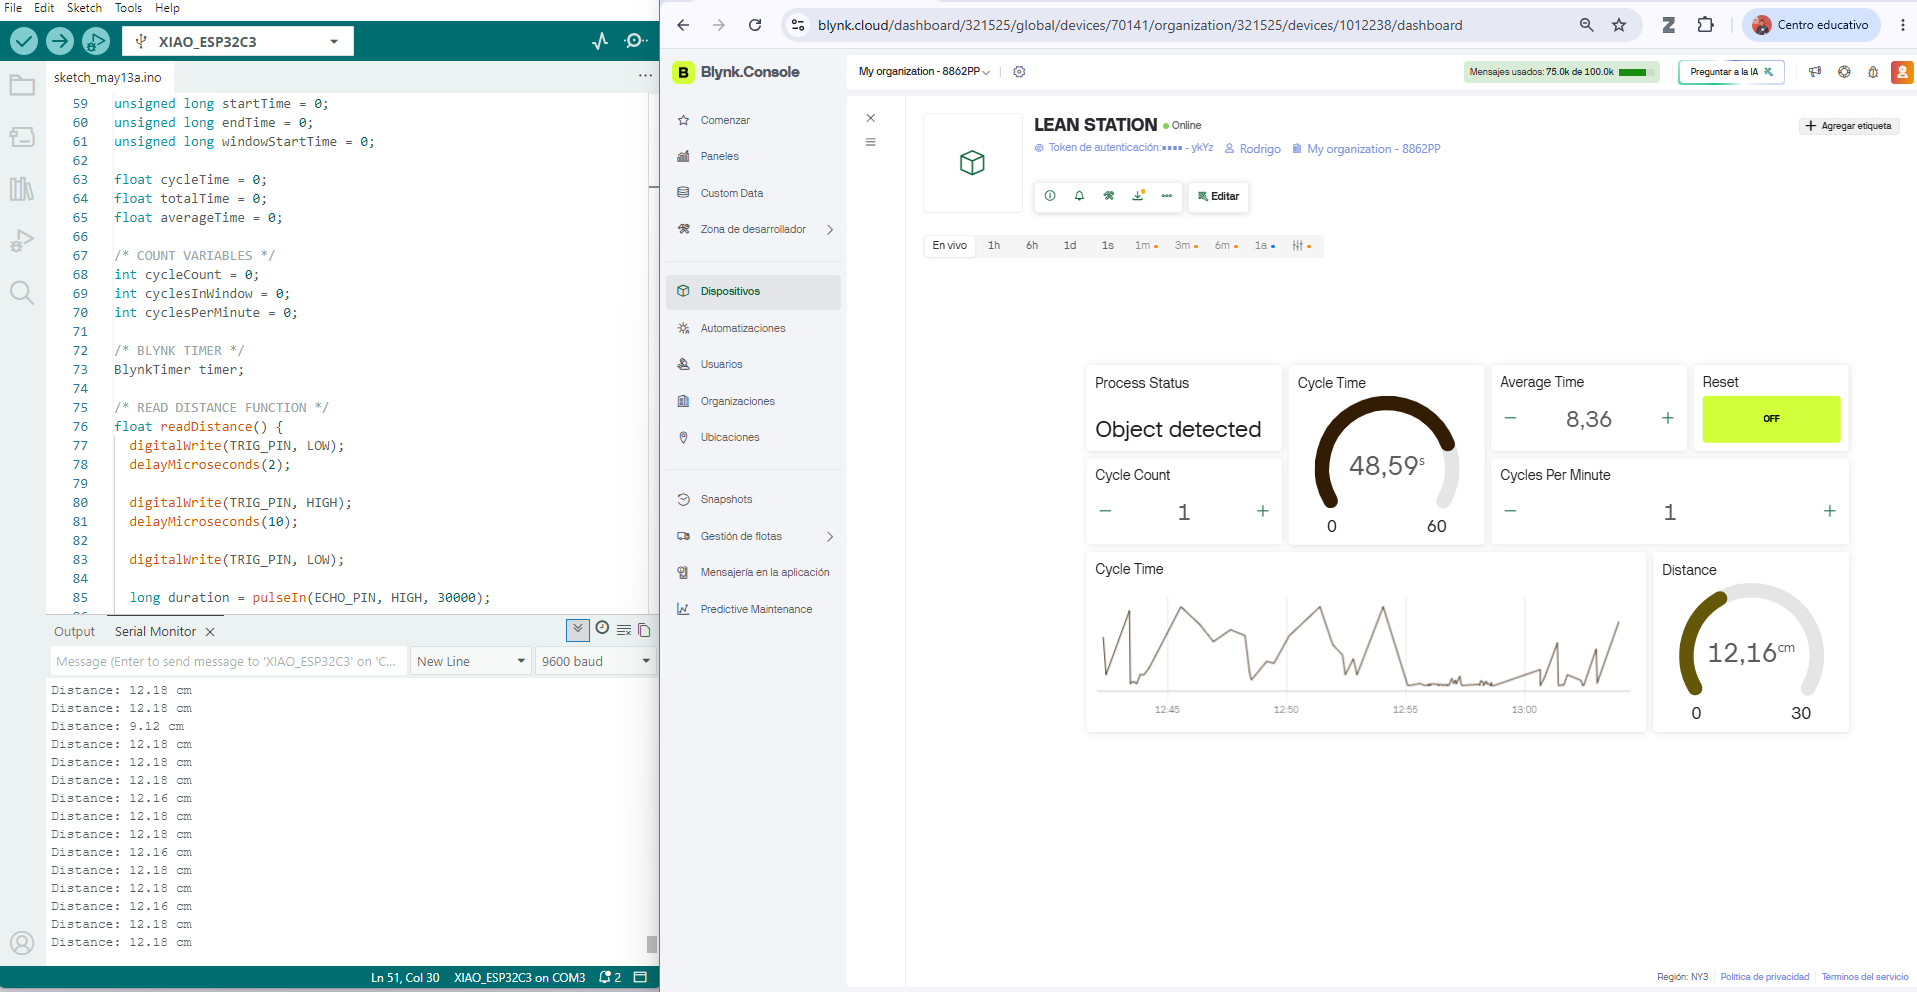
Task: Open Serial Monitor magnifier icon in toolbar
Action: point(634,41)
